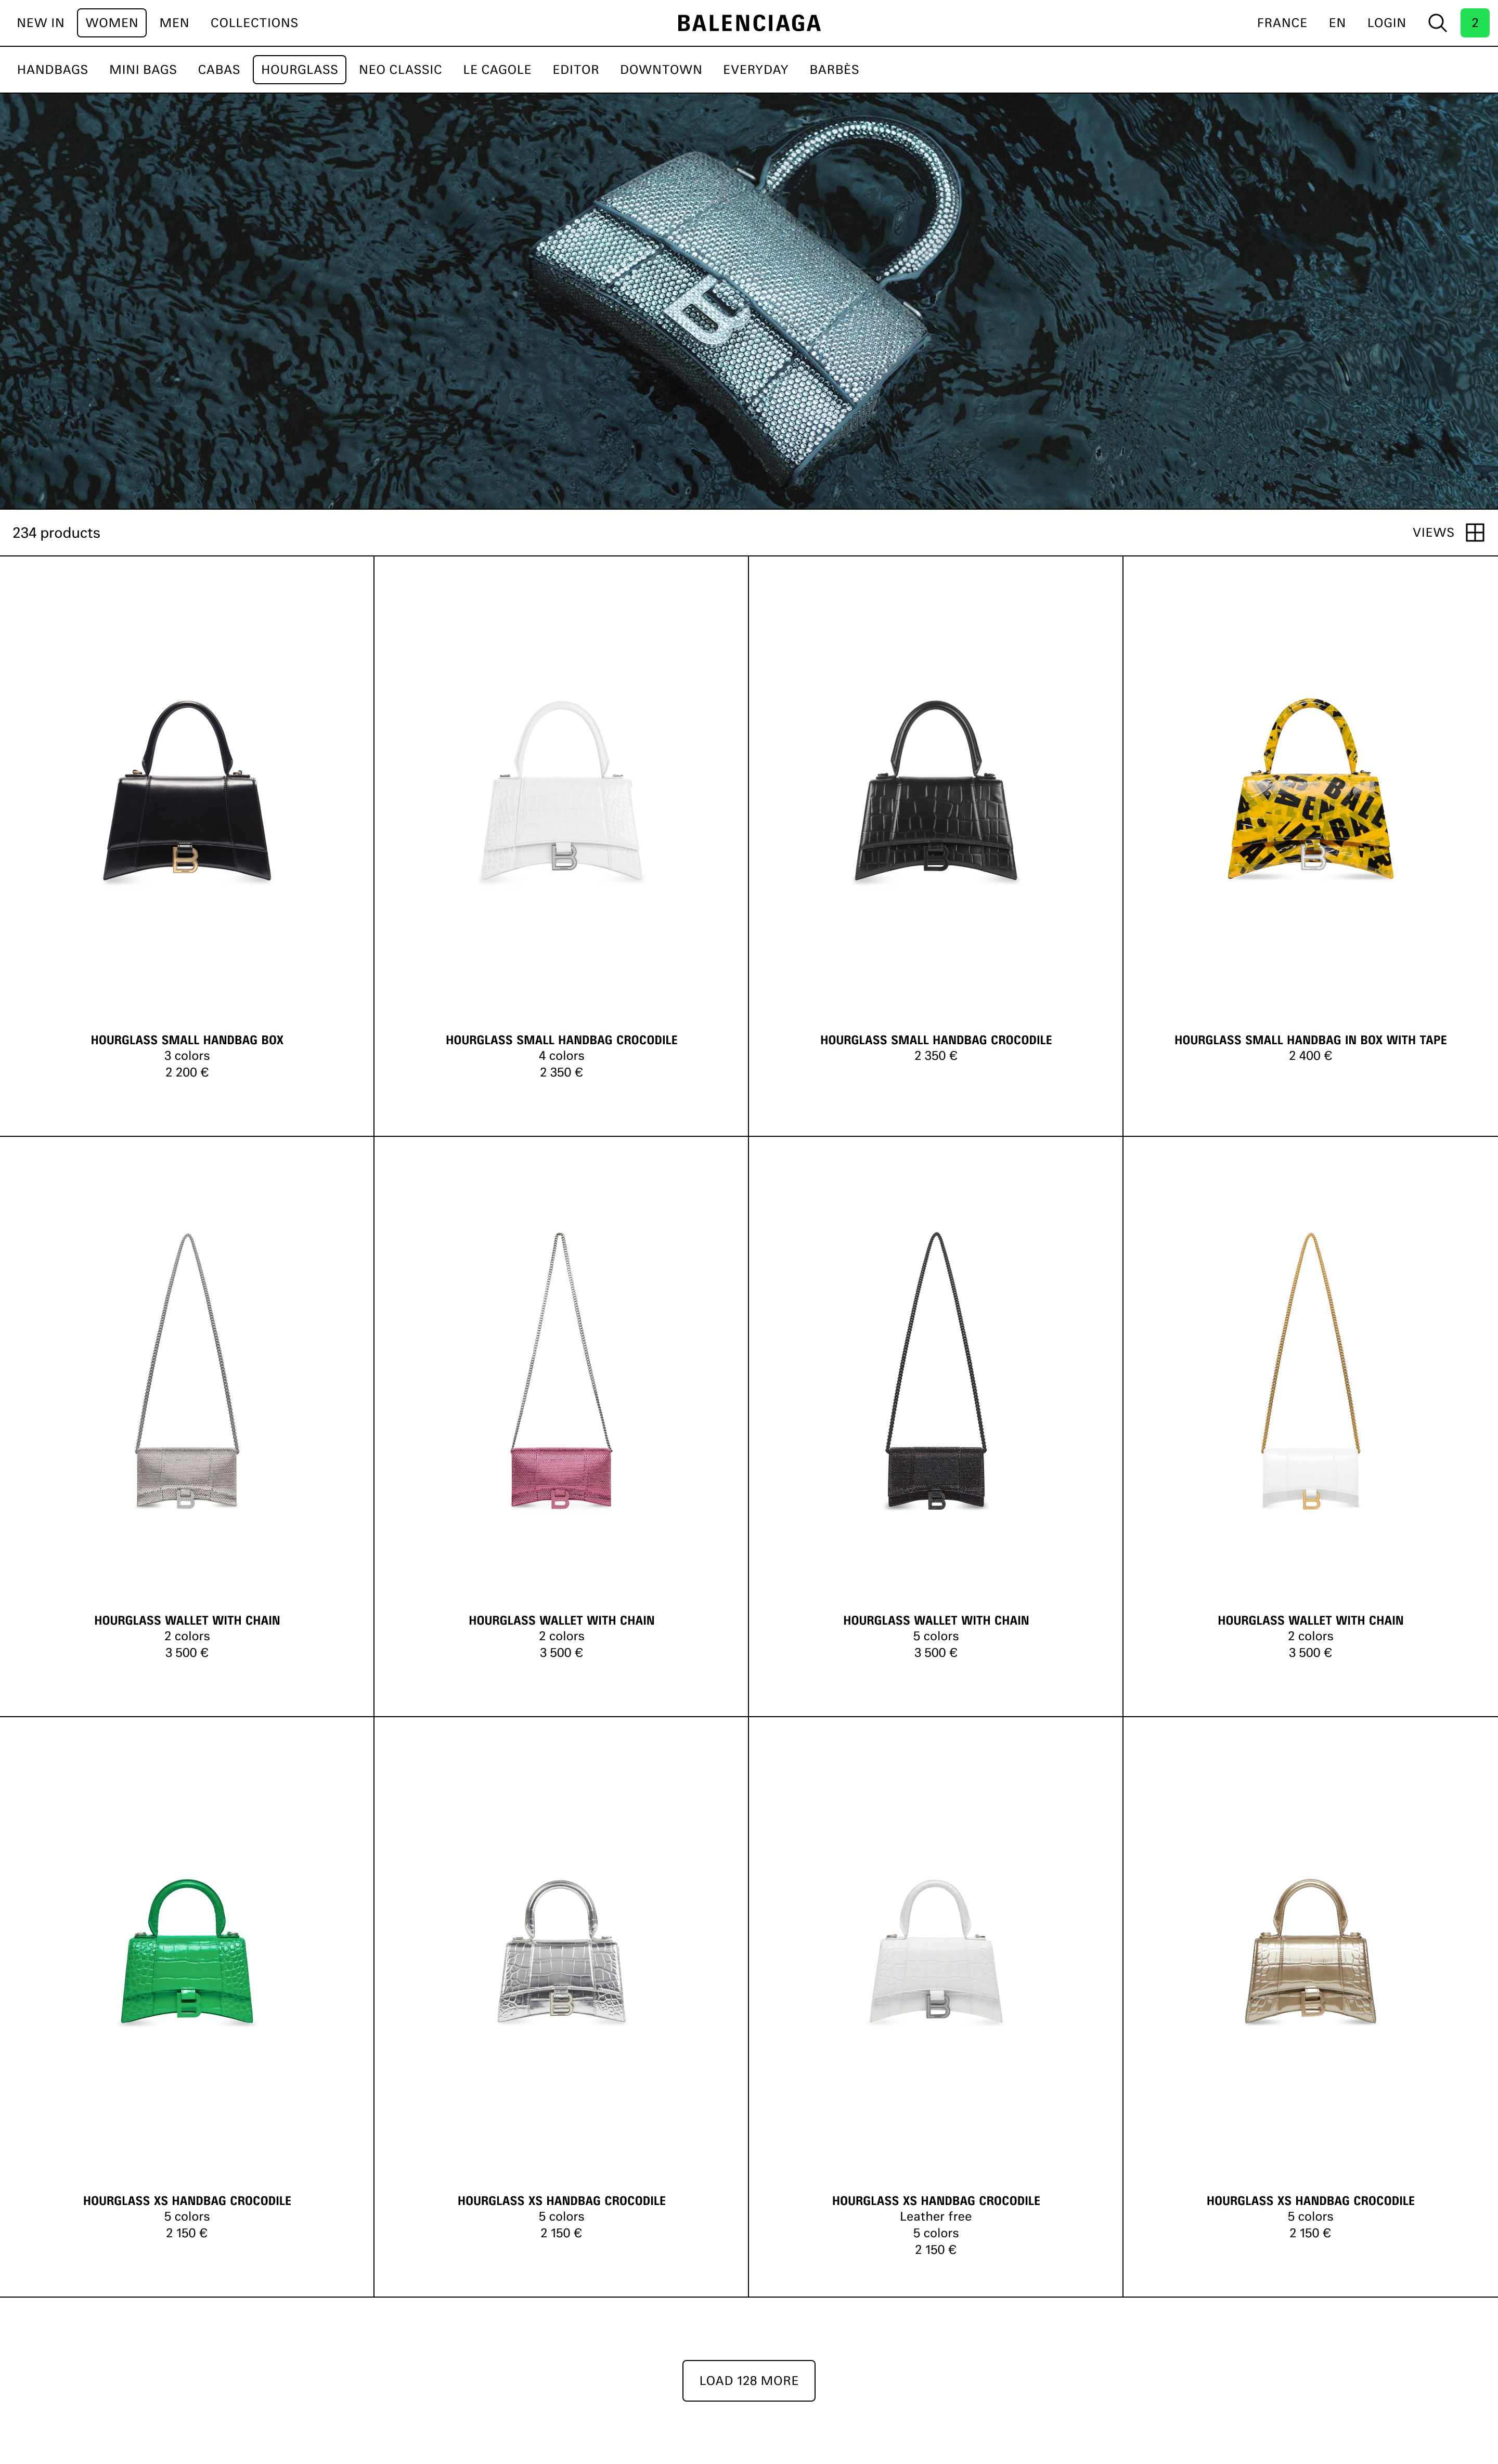Switch to Handbags category tab
Viewport: 1498px width, 2464px height.
pos(52,70)
